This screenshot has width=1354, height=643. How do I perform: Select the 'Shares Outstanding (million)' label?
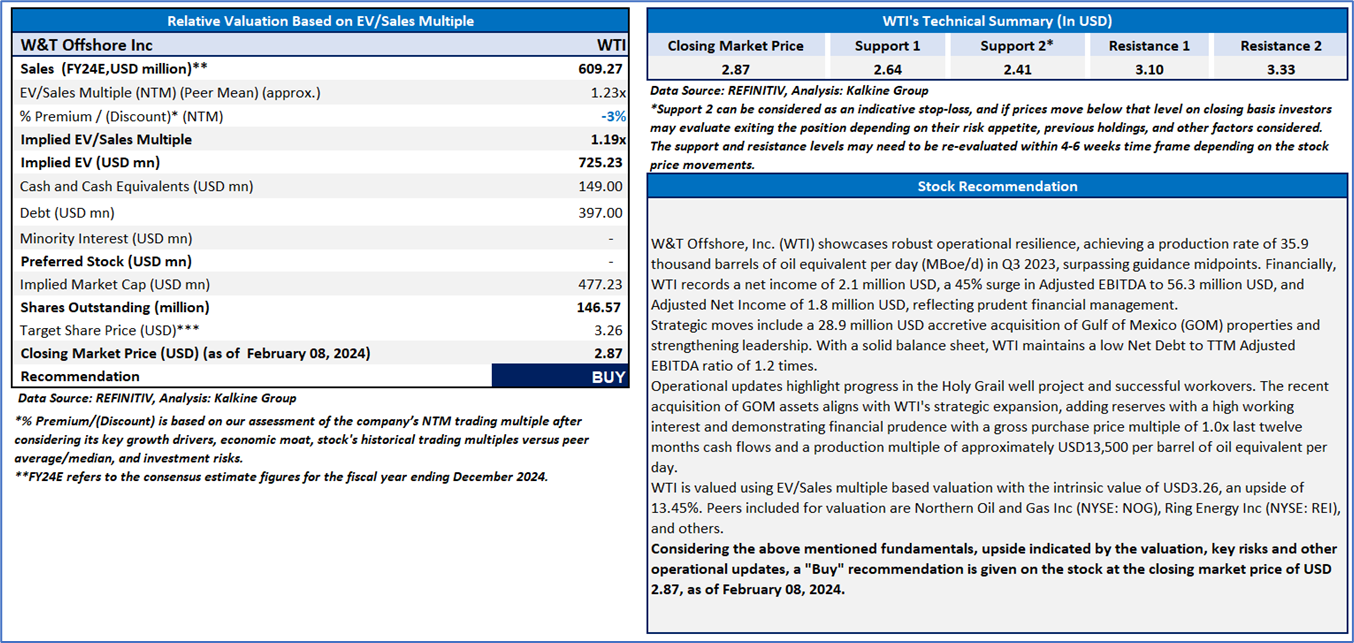click(x=115, y=307)
